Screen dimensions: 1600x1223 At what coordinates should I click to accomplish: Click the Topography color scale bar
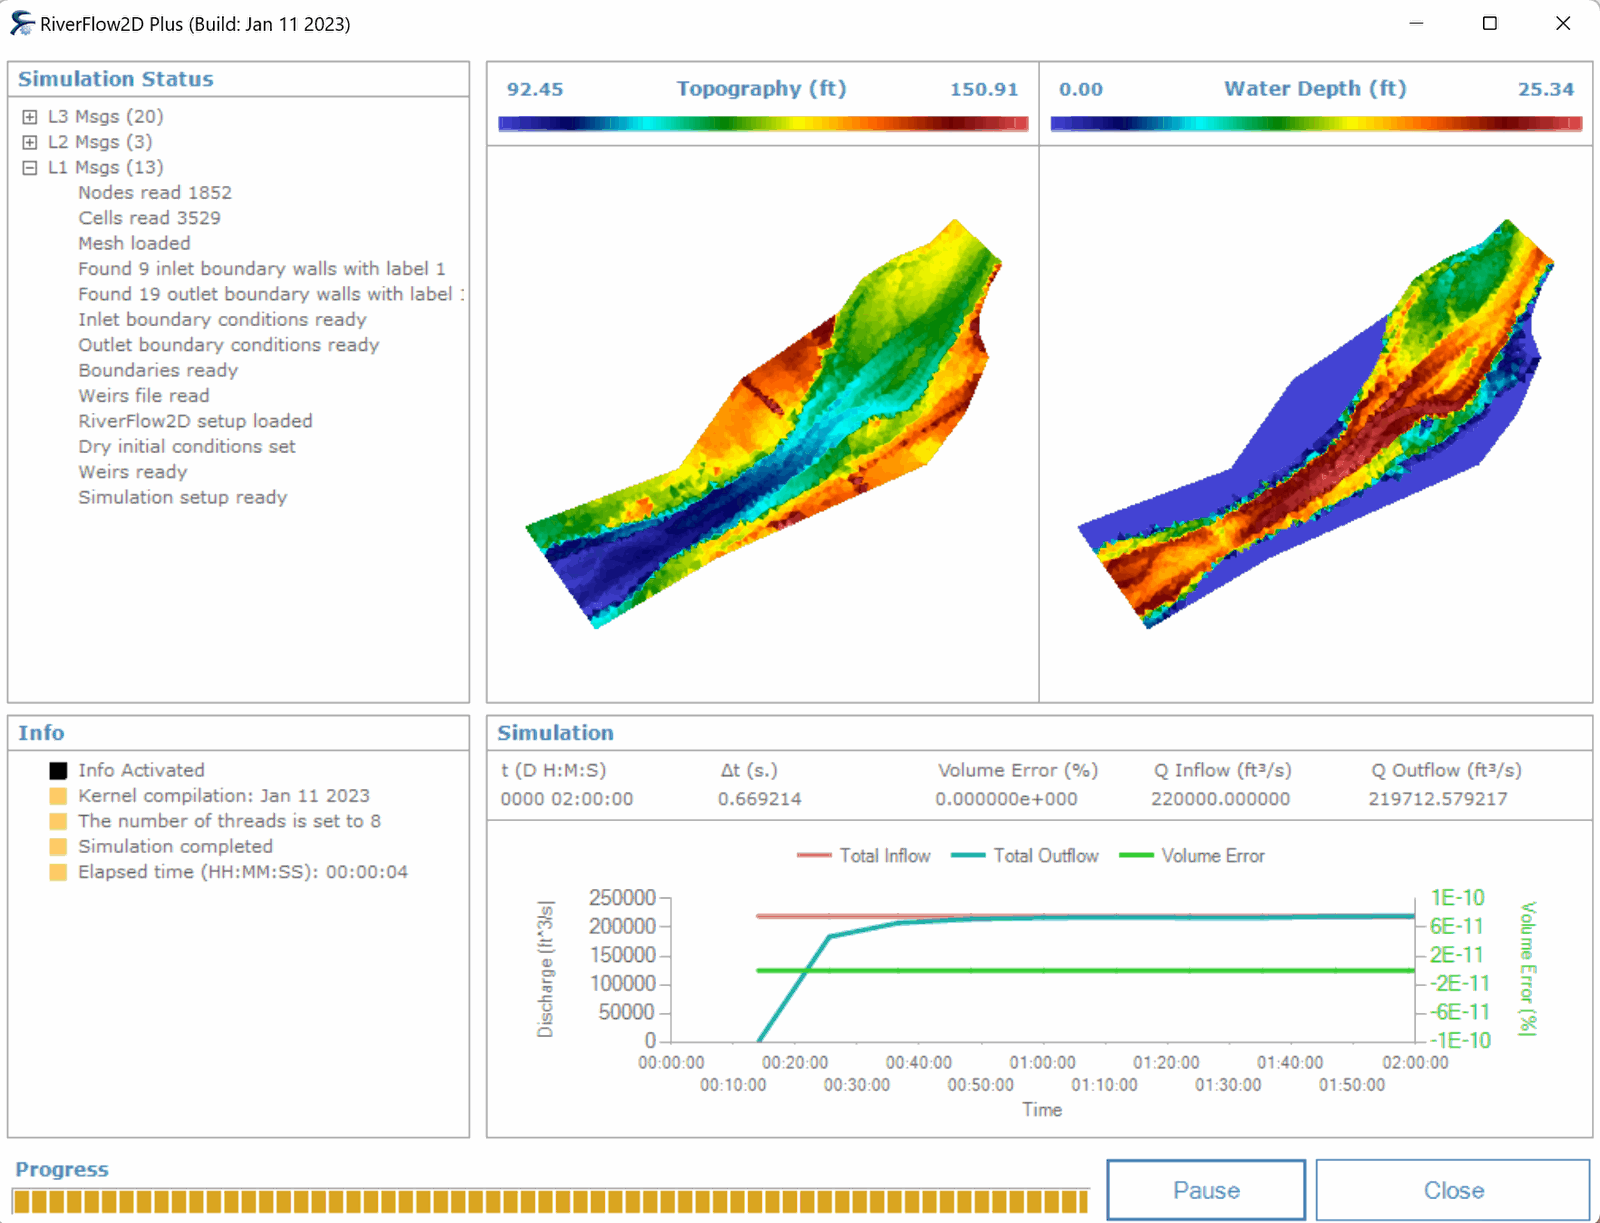point(763,123)
